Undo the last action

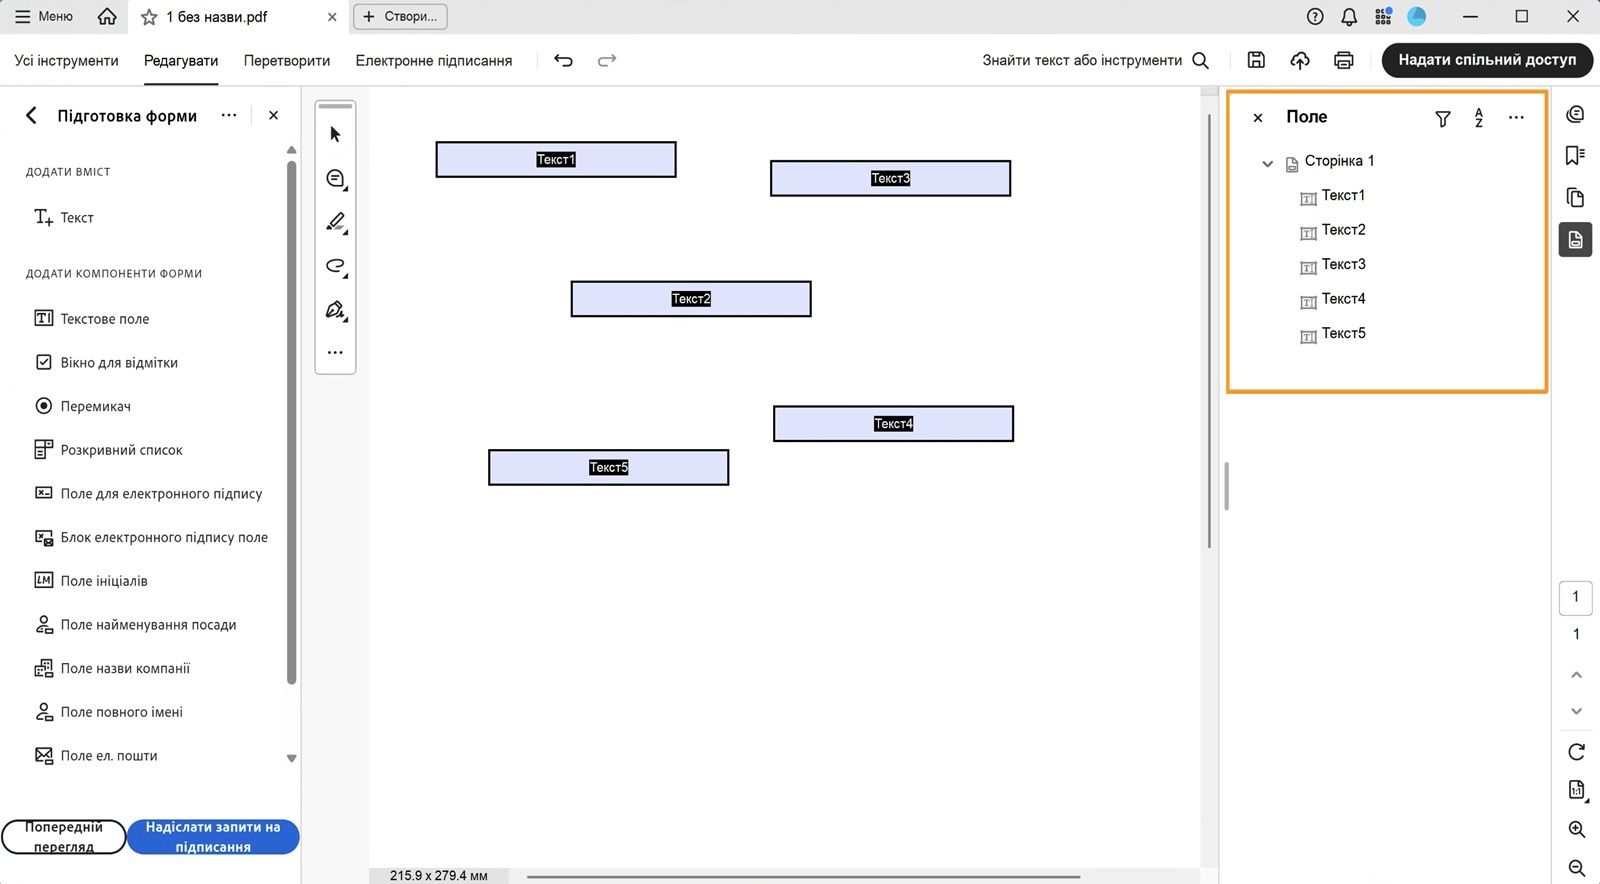pyautogui.click(x=564, y=60)
